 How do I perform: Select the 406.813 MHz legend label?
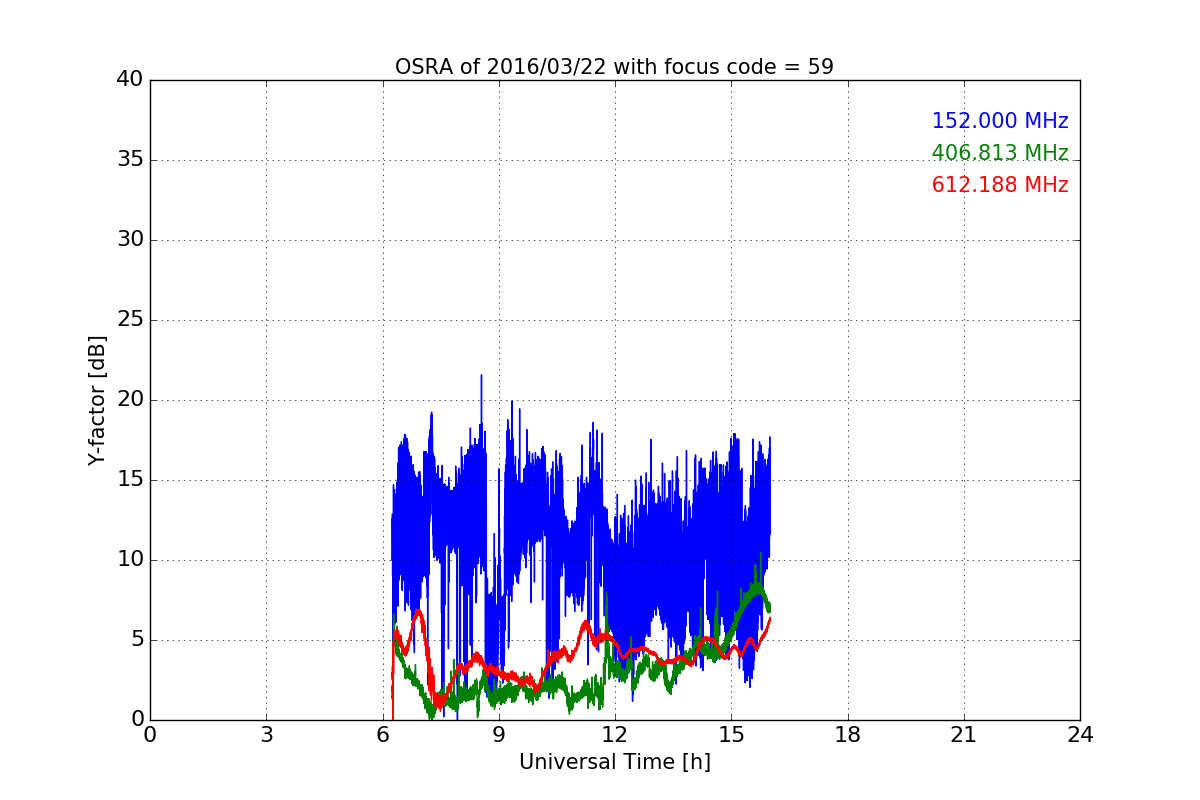[x=1000, y=153]
